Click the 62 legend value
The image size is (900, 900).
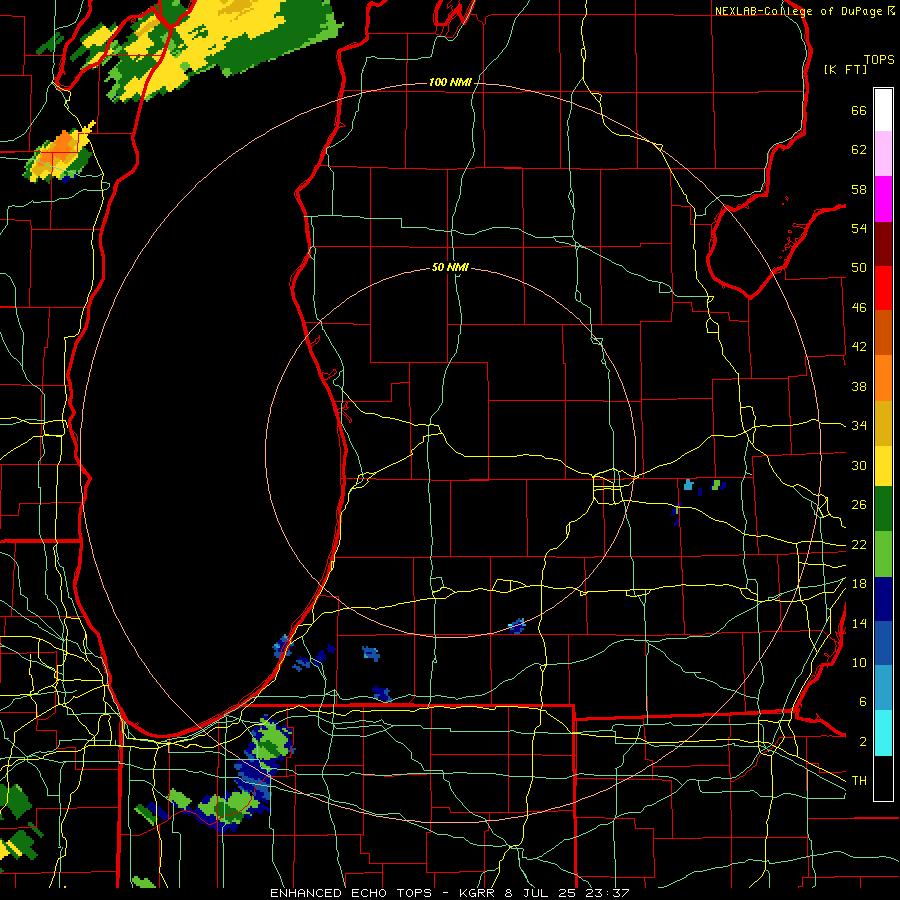coord(859,150)
